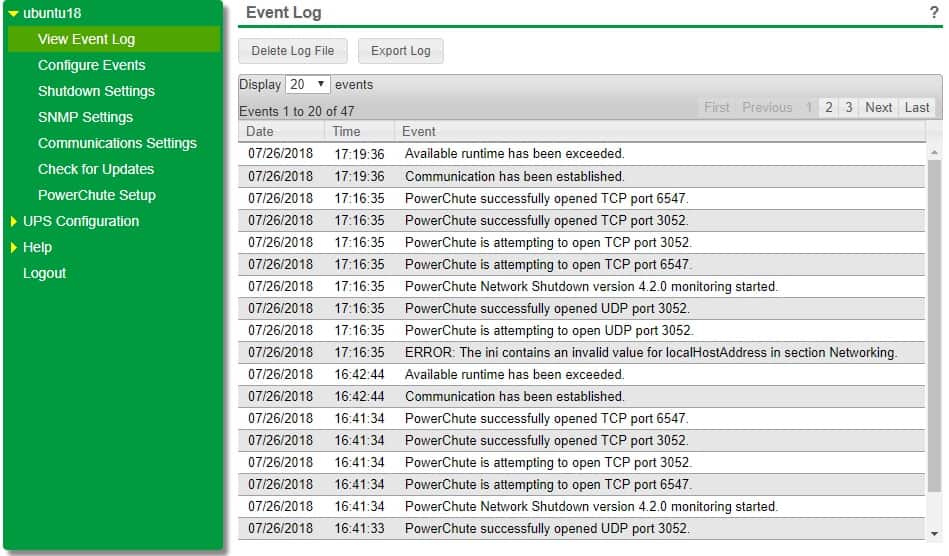Select 16:41:34 successfully opened TCP port 3052
This screenshot has height=556, width=949.
pyautogui.click(x=582, y=440)
